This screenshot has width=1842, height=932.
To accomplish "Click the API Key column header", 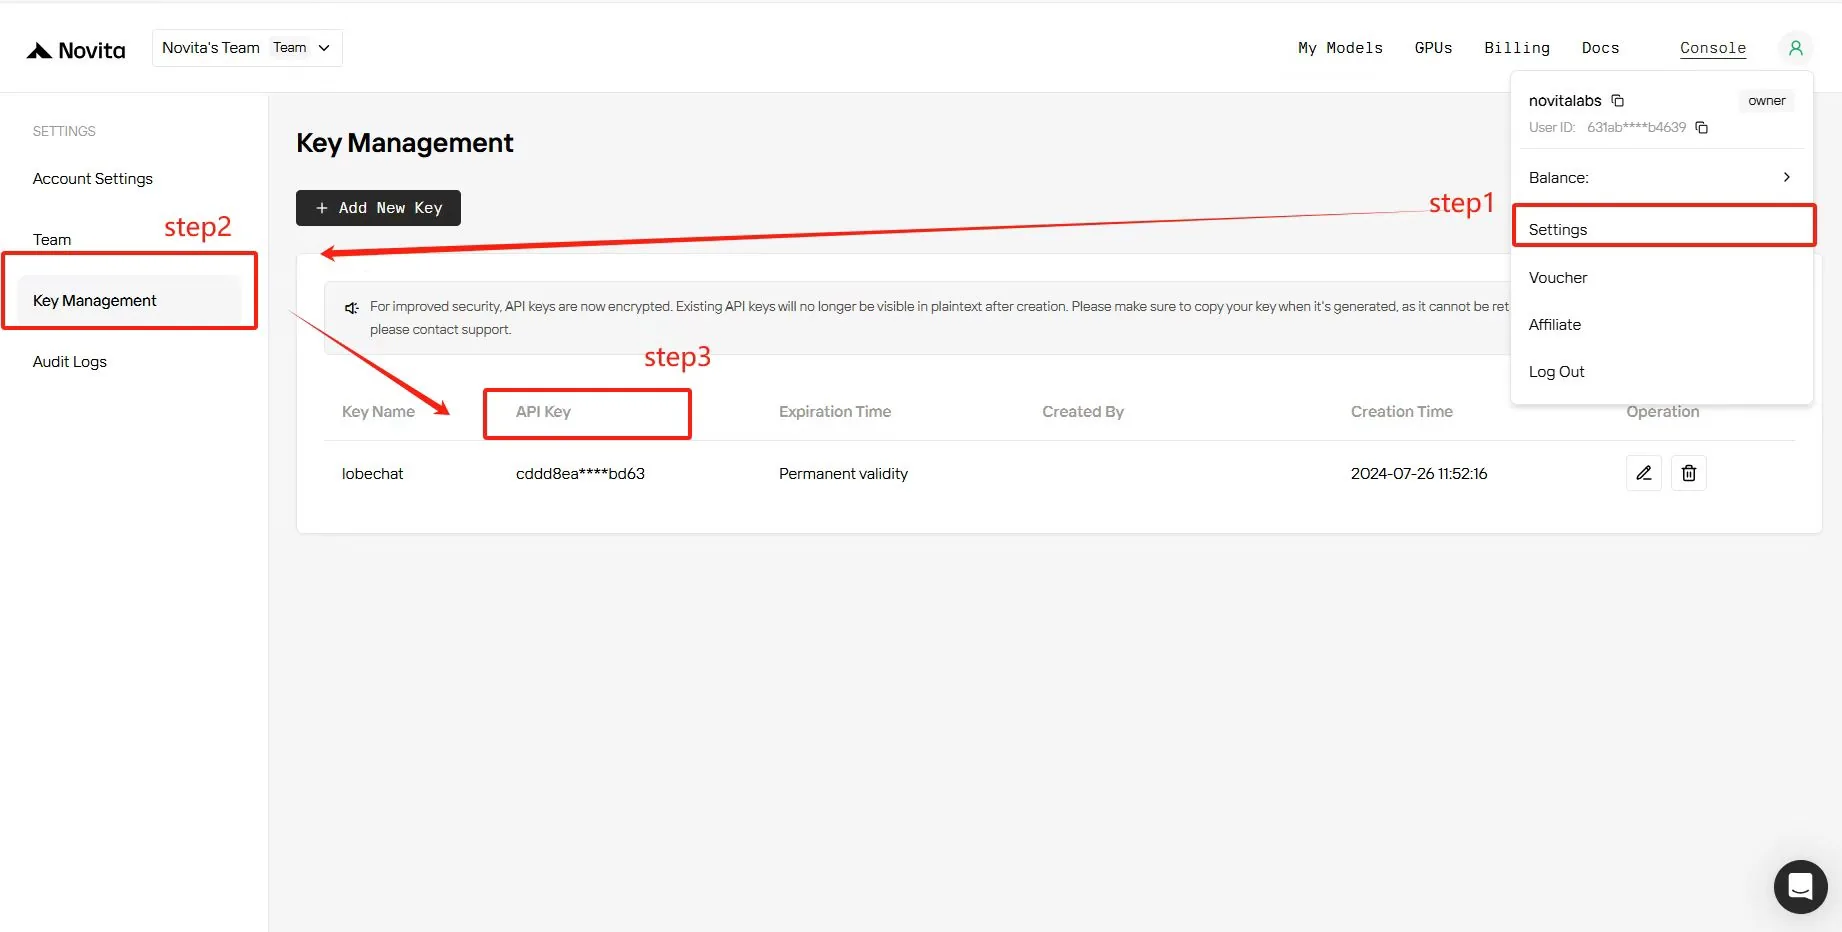I will (x=543, y=411).
